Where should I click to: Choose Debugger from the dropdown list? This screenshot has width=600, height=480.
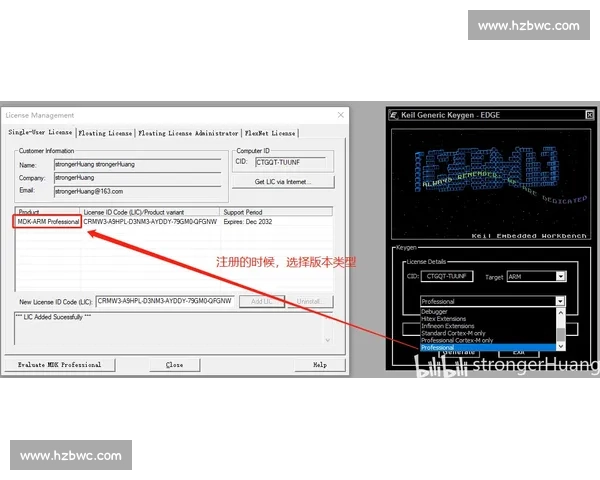click(x=488, y=312)
